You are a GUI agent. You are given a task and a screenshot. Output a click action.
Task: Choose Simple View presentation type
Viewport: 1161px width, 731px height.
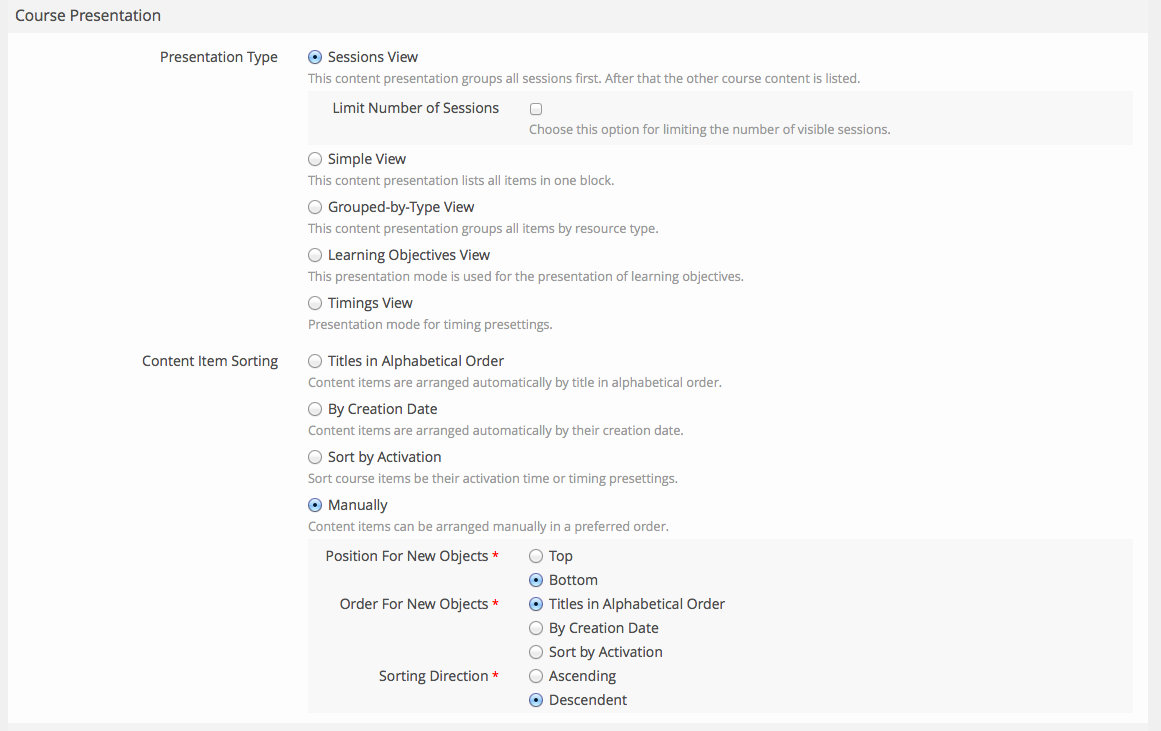[x=315, y=159]
